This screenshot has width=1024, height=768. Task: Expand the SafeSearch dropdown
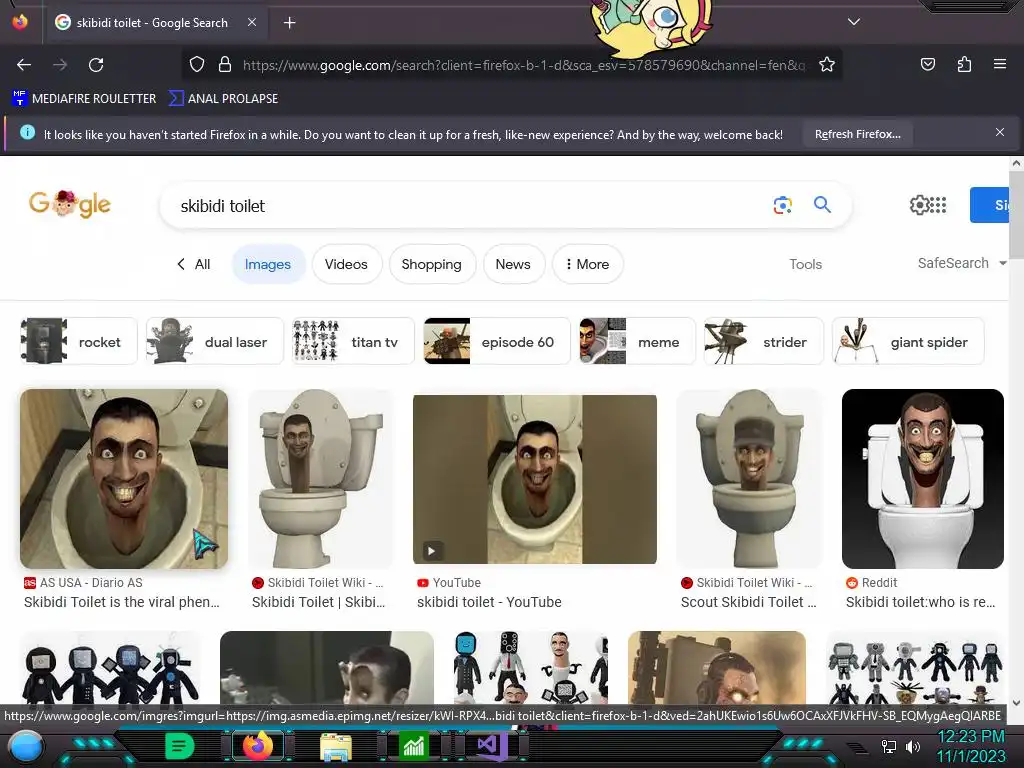tap(961, 263)
